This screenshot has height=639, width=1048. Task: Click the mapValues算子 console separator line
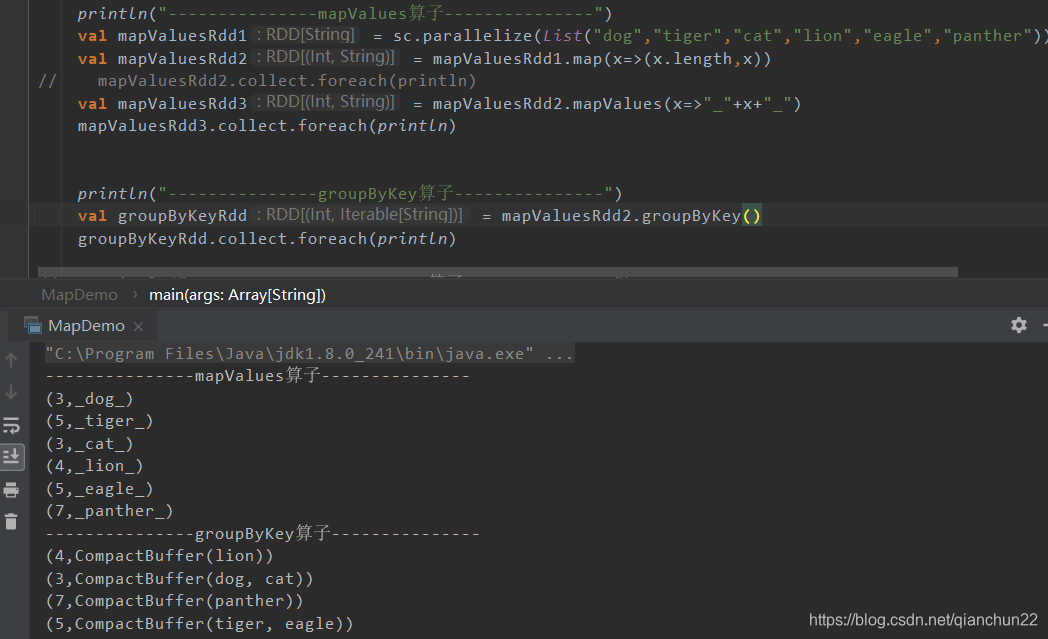257,376
